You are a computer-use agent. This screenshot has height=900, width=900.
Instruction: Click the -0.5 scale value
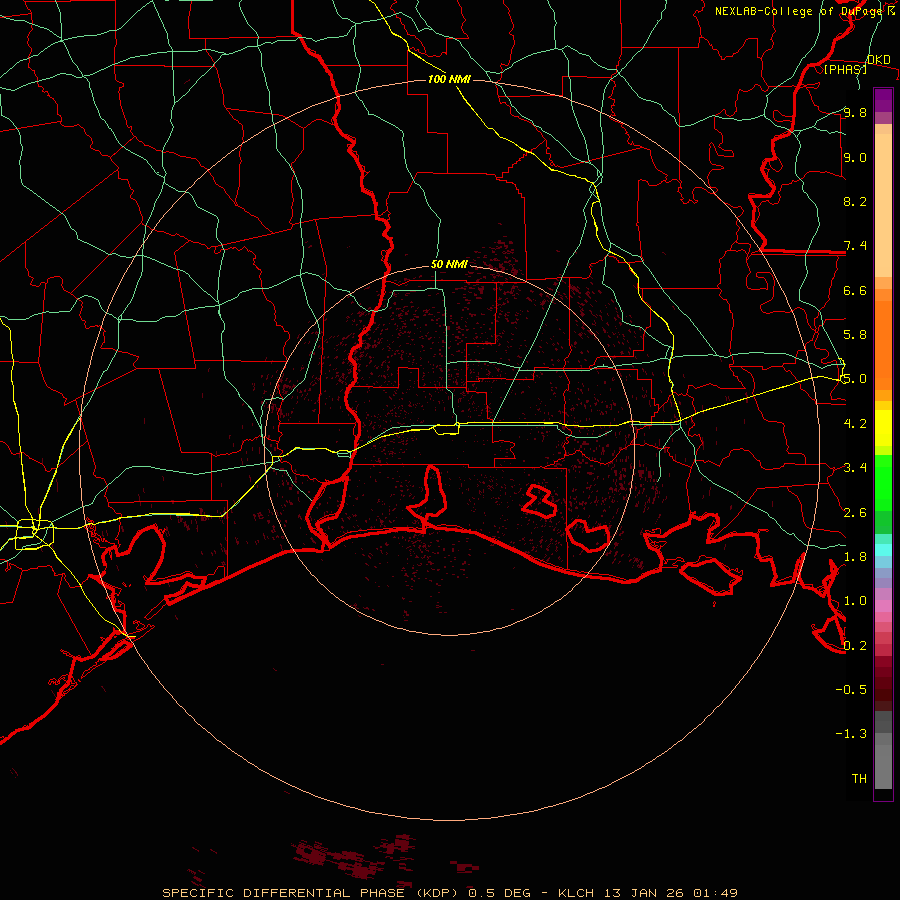pos(851,690)
